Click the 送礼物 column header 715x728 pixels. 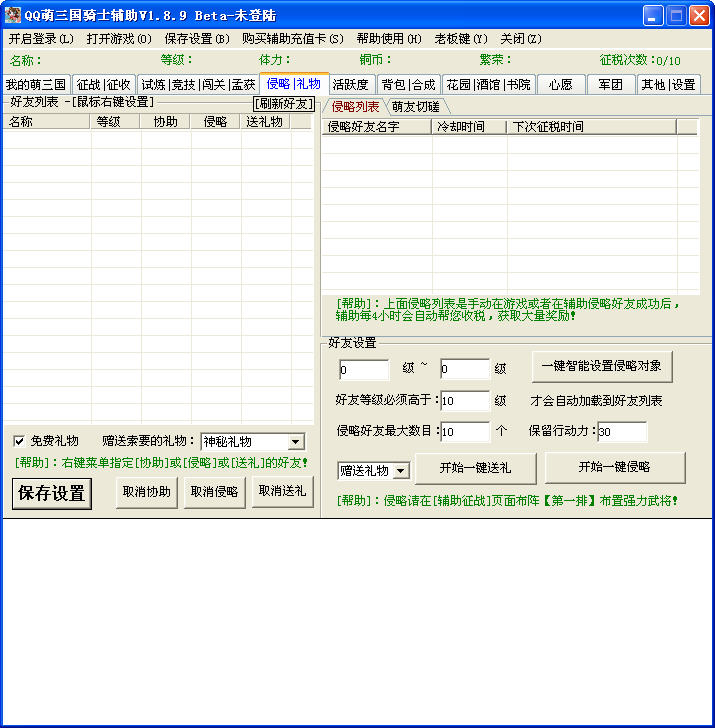pyautogui.click(x=265, y=122)
